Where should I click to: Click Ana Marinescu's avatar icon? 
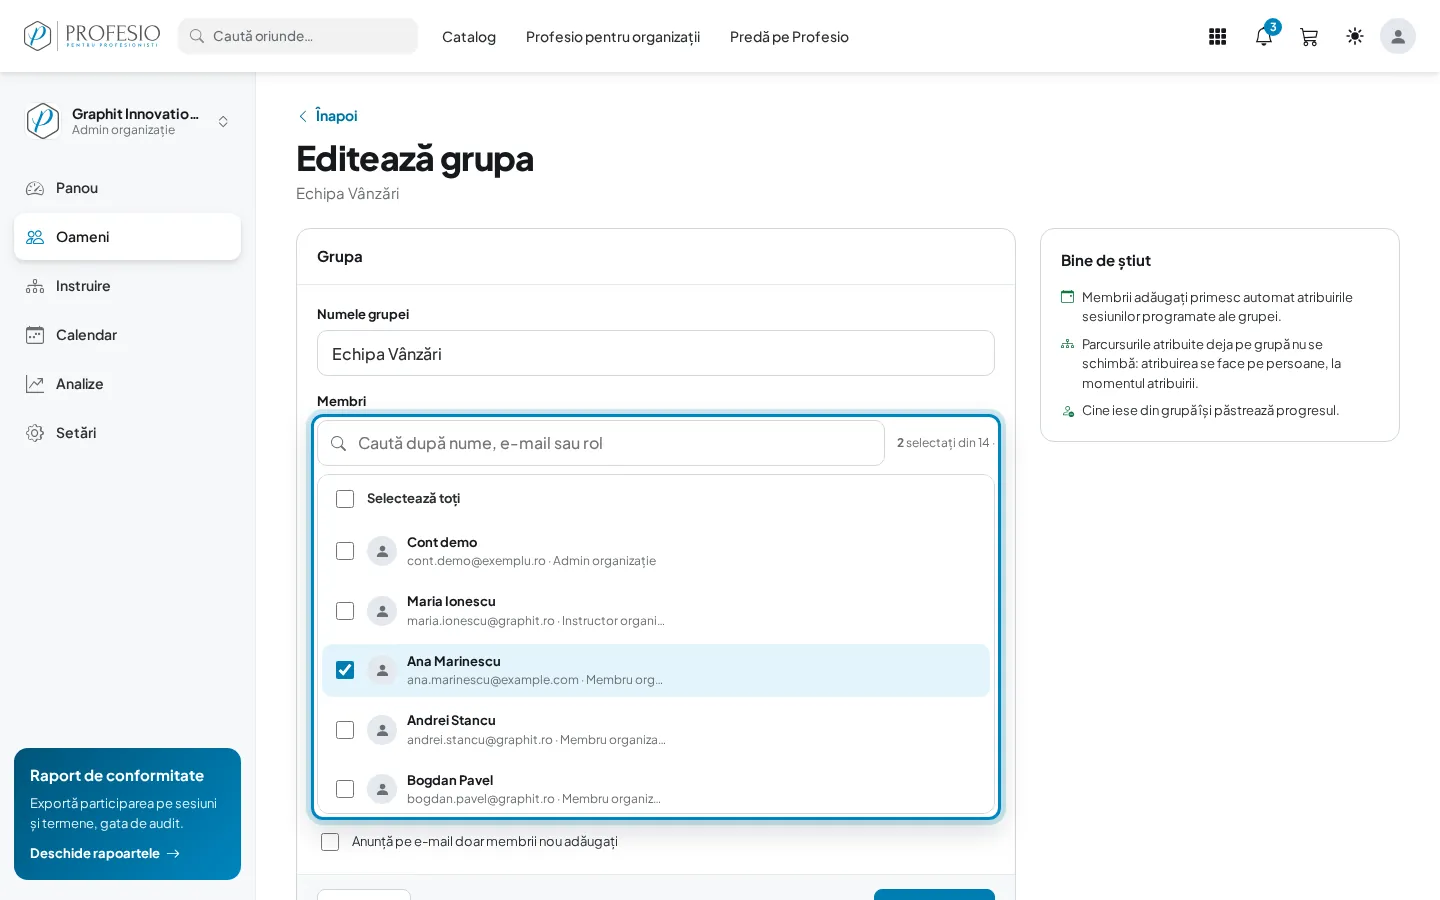[382, 670]
